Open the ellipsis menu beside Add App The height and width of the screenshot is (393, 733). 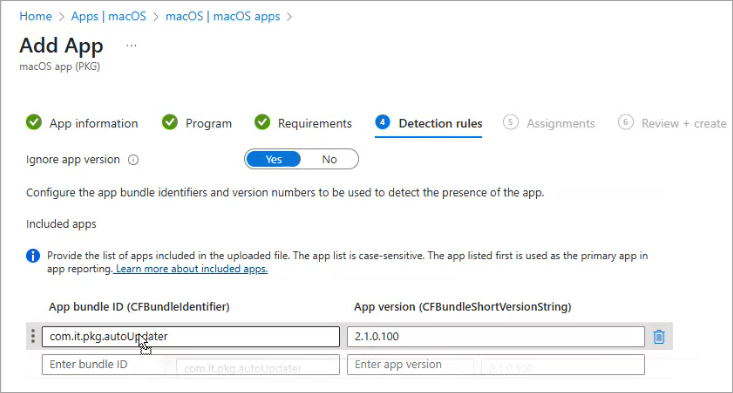click(x=131, y=45)
